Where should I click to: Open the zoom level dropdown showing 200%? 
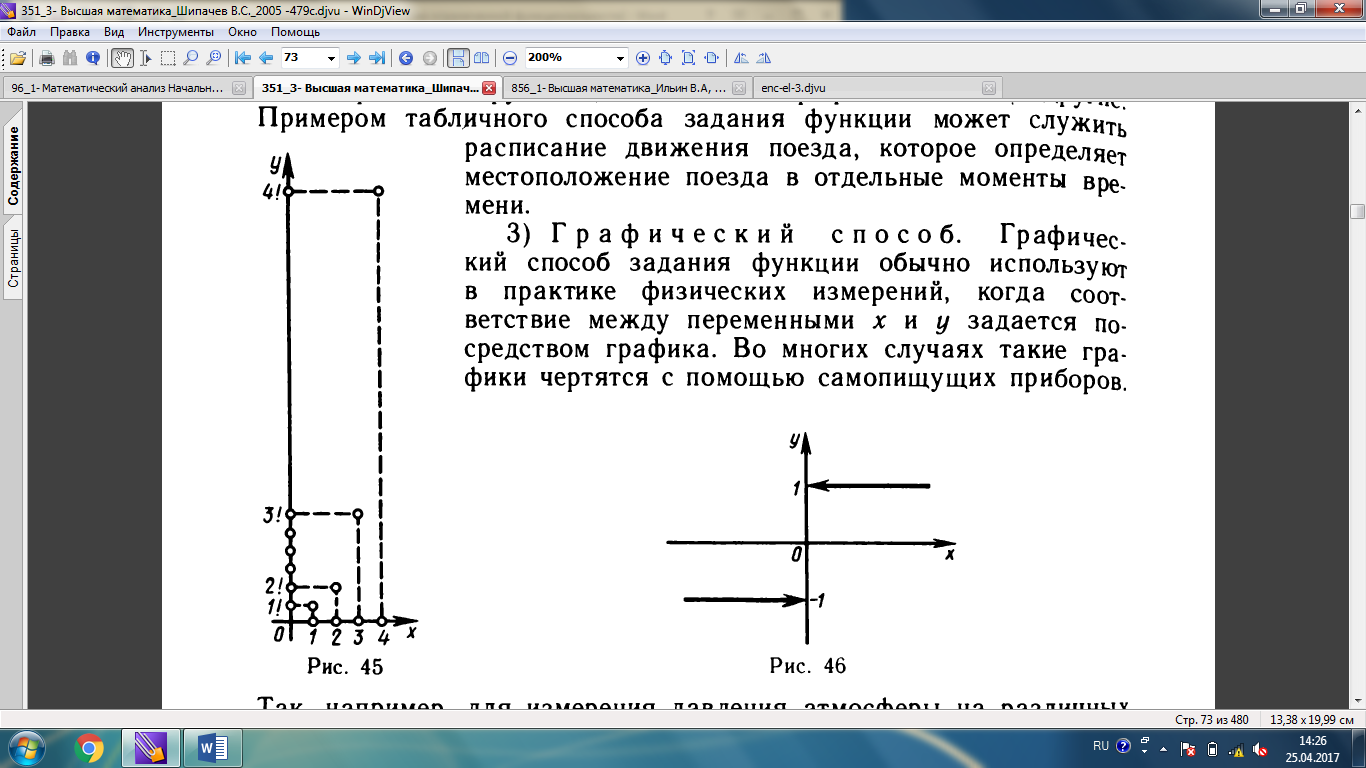tap(621, 58)
